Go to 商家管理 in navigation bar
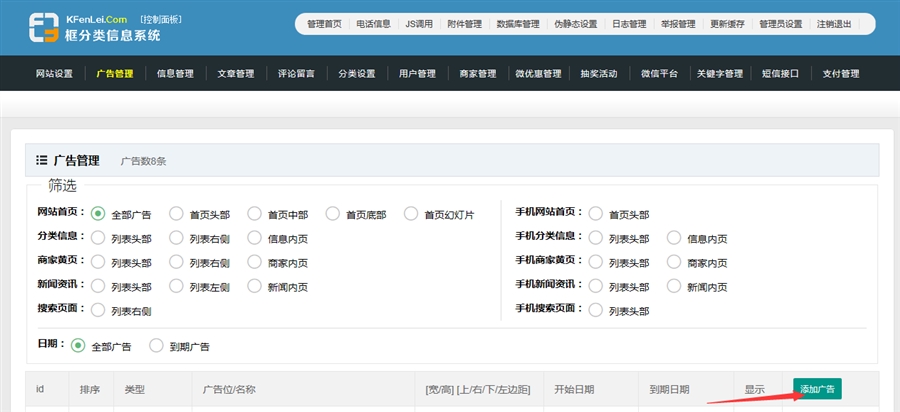Screen dimensions: 900x412 pyautogui.click(x=477, y=73)
